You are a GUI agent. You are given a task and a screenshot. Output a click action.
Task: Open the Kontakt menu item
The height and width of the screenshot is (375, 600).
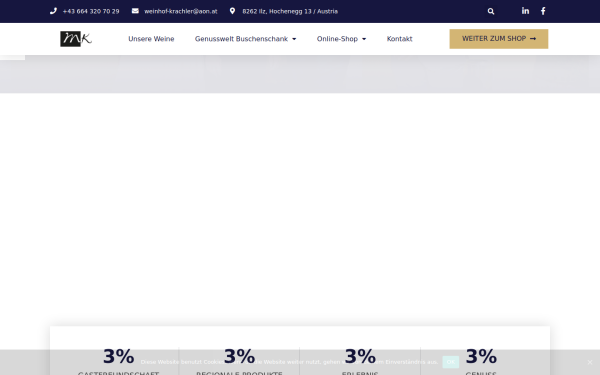click(399, 39)
